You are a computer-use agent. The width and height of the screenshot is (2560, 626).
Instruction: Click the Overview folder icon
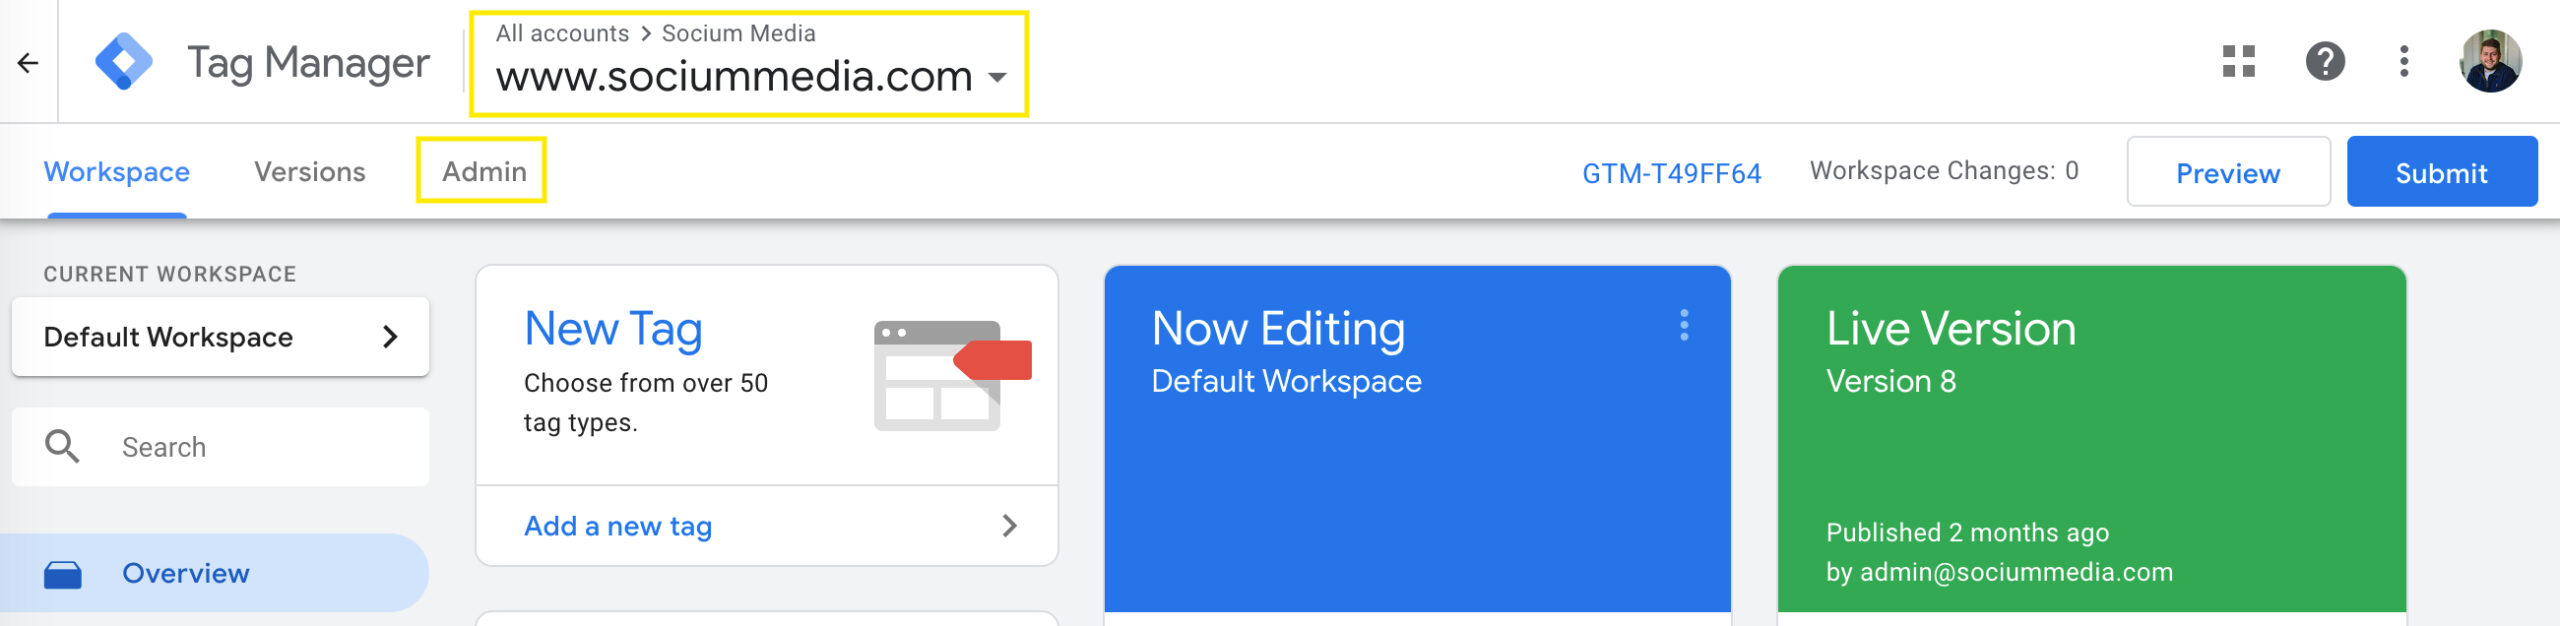coord(63,574)
